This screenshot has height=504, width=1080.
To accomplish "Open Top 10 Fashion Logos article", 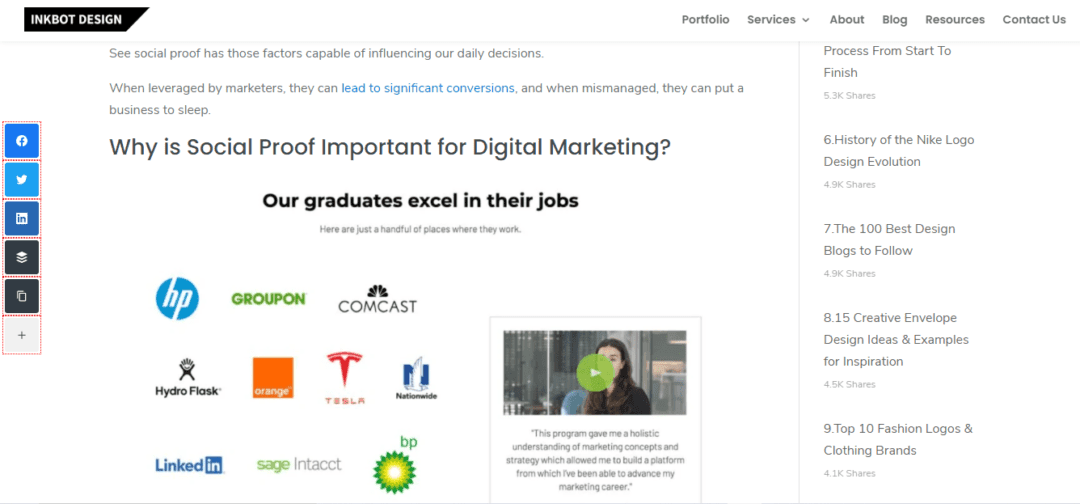I will pyautogui.click(x=897, y=439).
